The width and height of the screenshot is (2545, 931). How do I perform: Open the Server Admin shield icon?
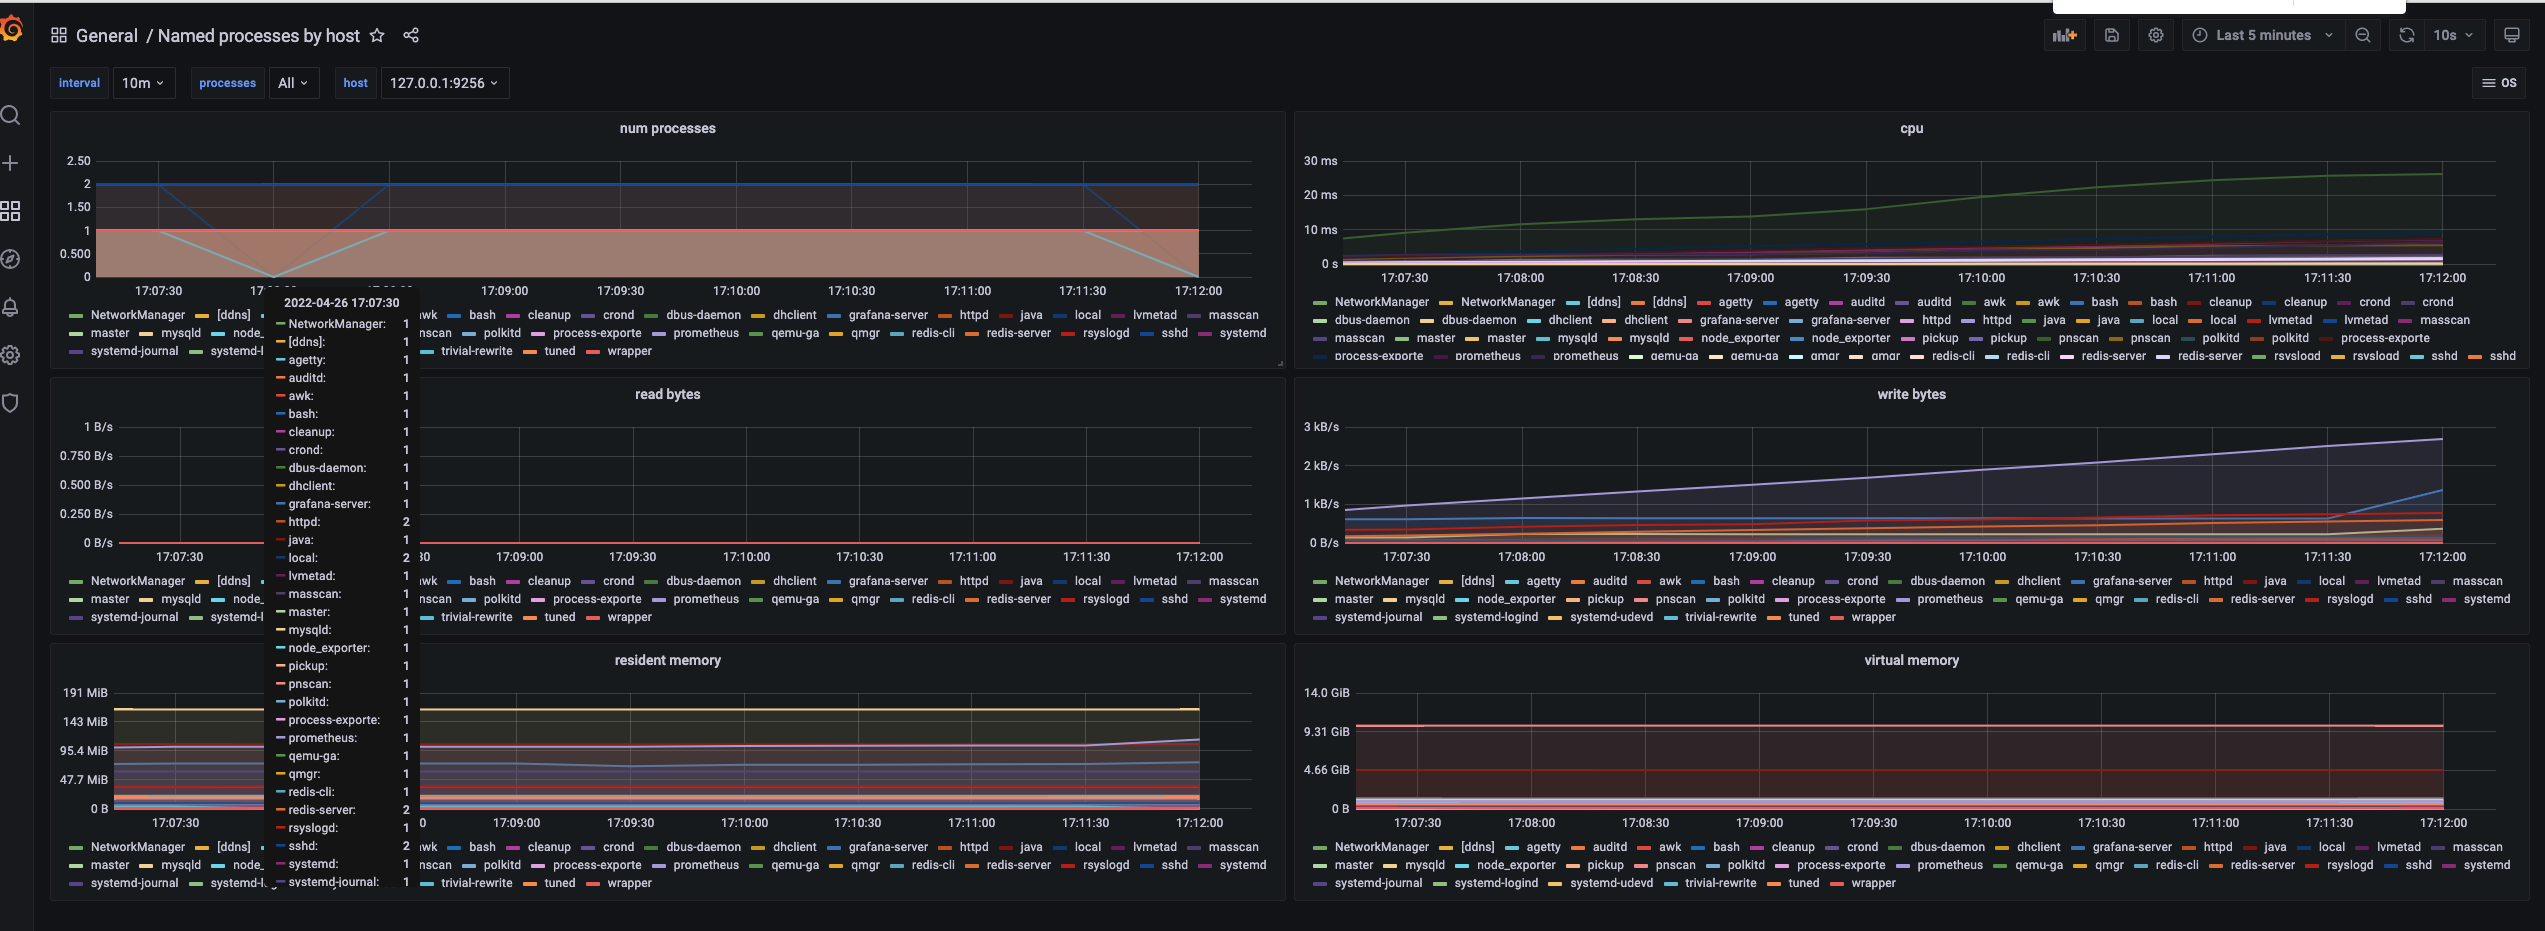[11, 403]
